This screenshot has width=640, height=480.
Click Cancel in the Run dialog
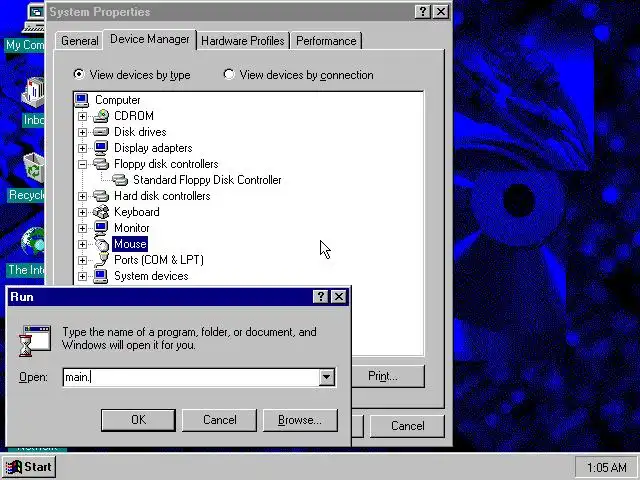220,420
